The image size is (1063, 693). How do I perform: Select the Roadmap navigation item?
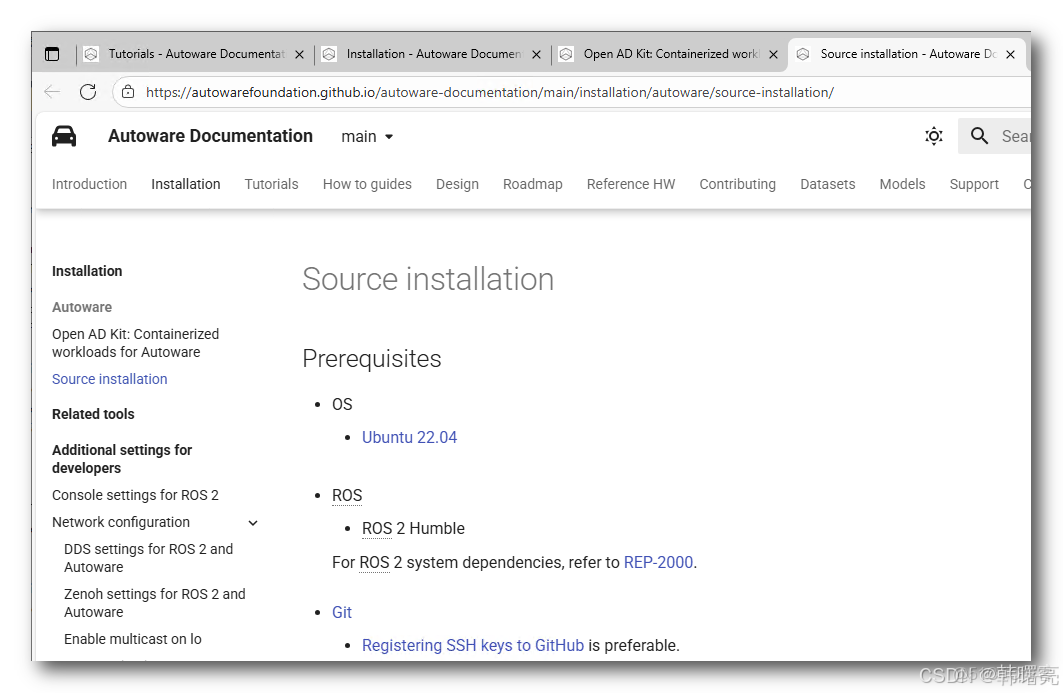532,184
